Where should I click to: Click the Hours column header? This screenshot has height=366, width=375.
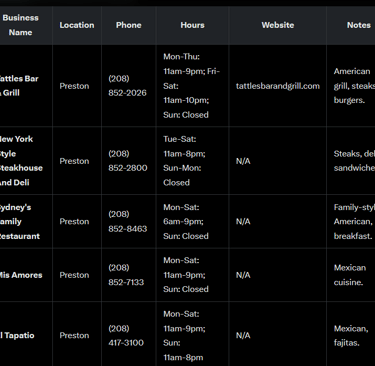pyautogui.click(x=192, y=25)
